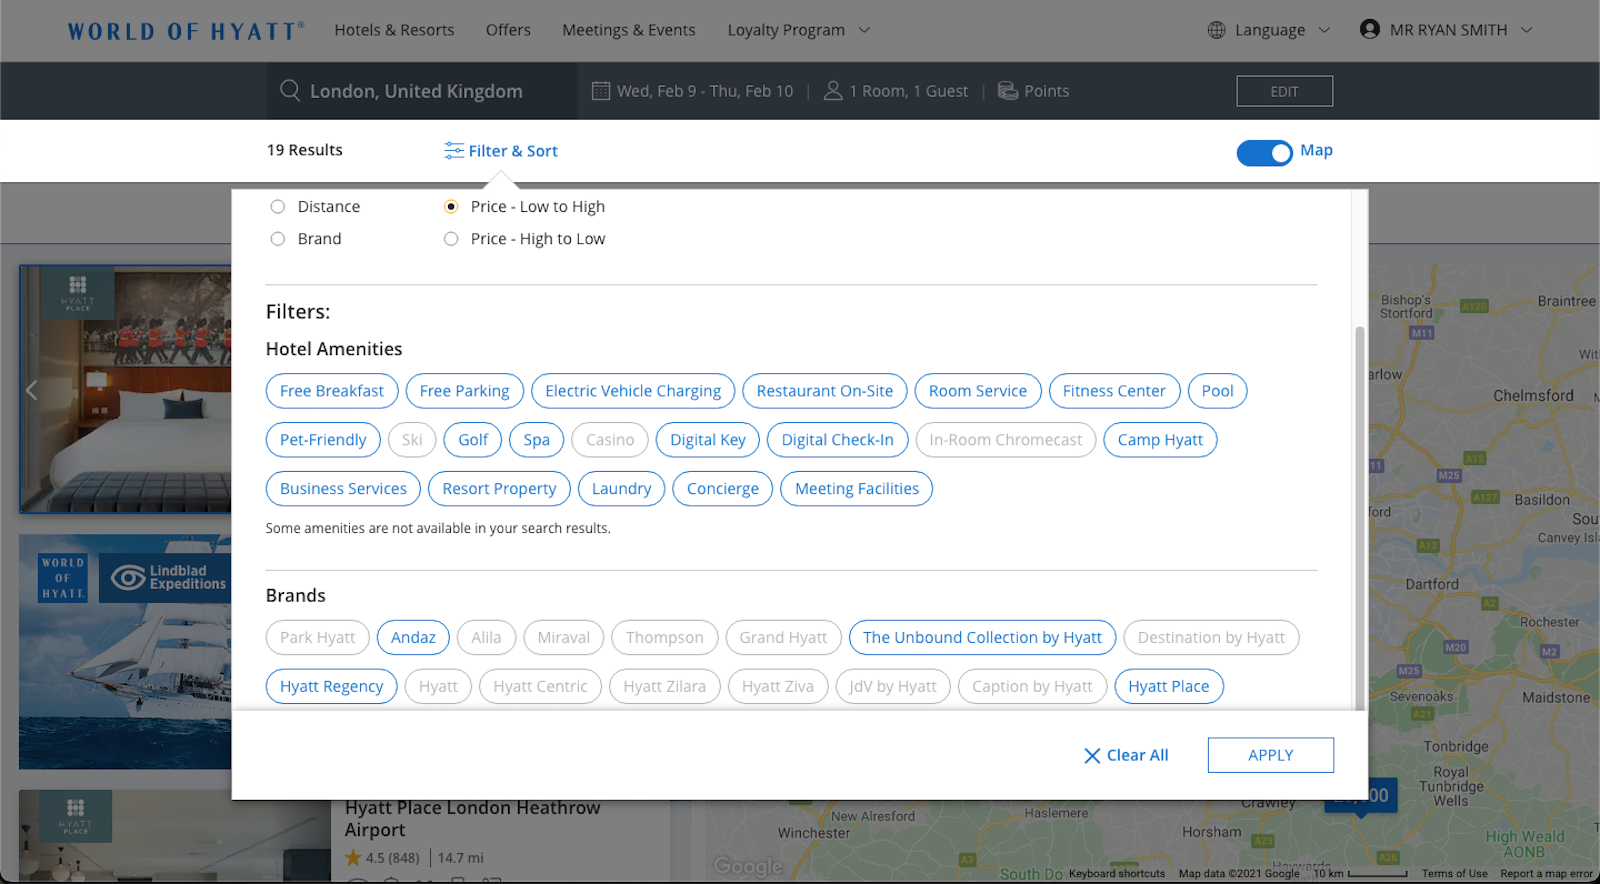Open Hotels & Resorts menu

pyautogui.click(x=394, y=30)
